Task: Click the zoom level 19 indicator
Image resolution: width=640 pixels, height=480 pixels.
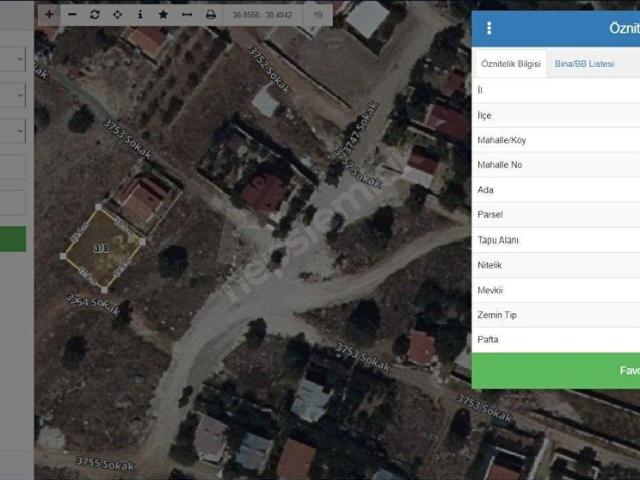Action: (x=318, y=15)
